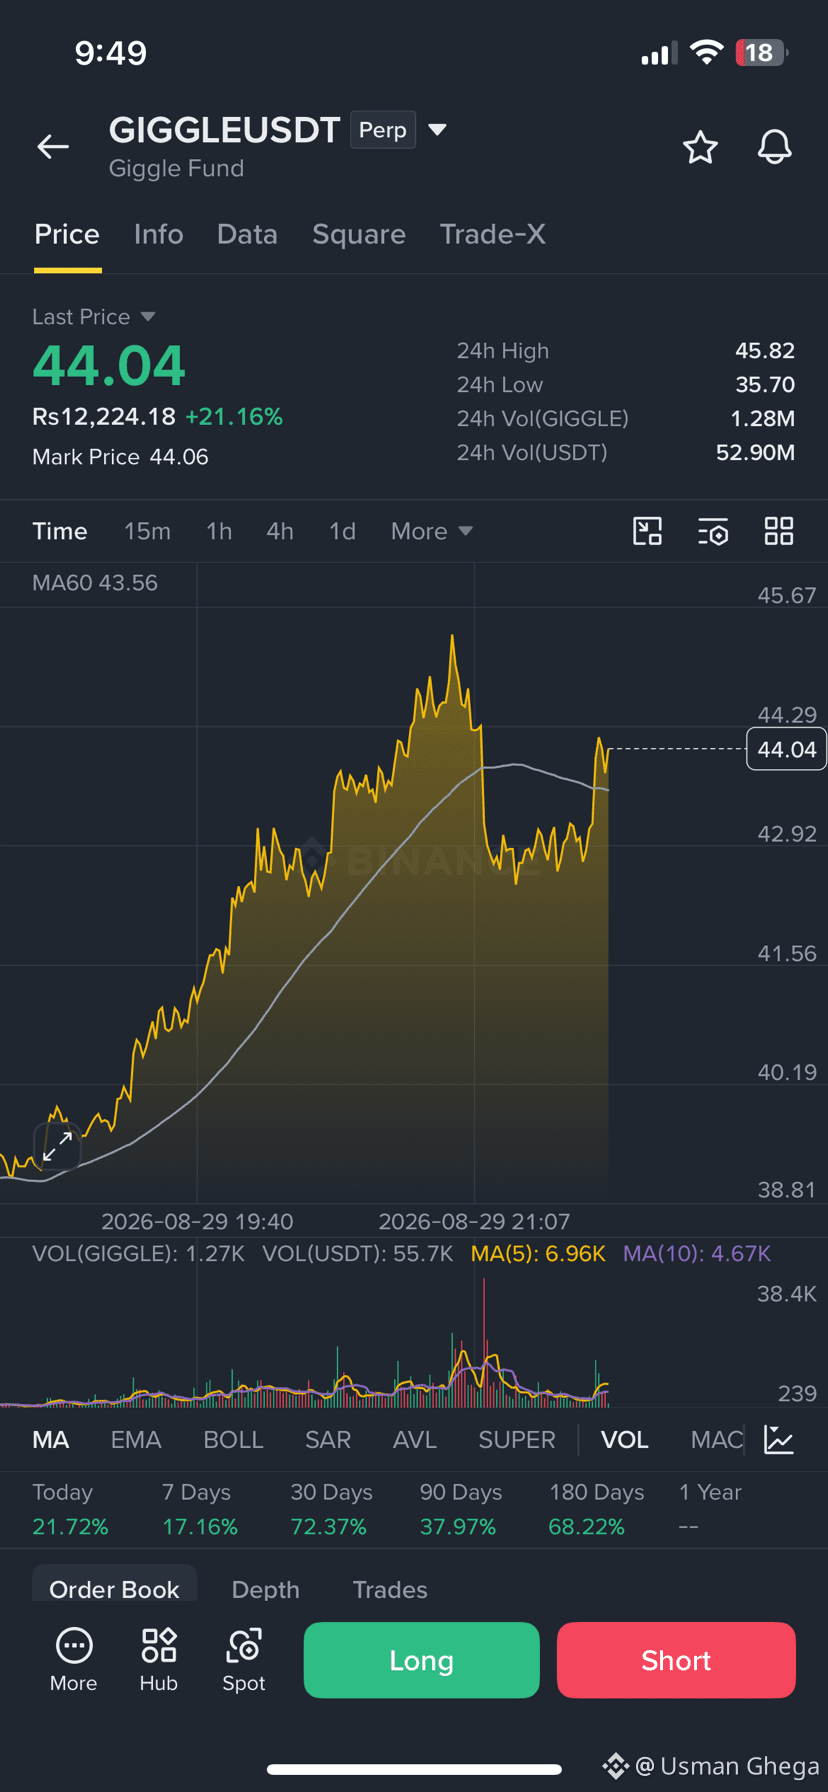
Task: Toggle the MACD sub-indicator
Action: click(x=717, y=1440)
